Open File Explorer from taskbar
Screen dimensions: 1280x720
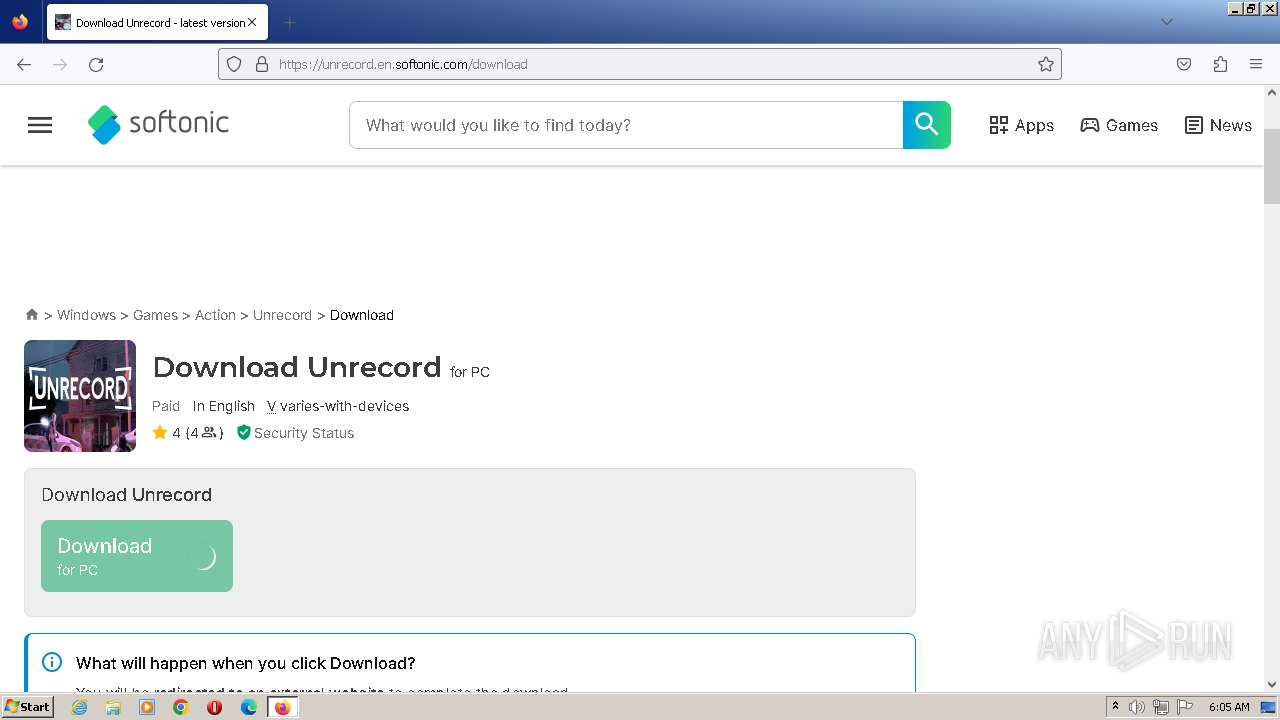point(113,707)
